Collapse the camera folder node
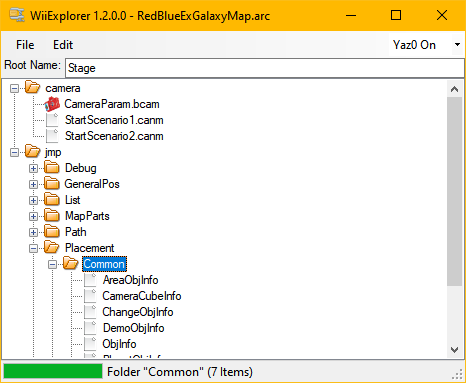 pos(14,88)
